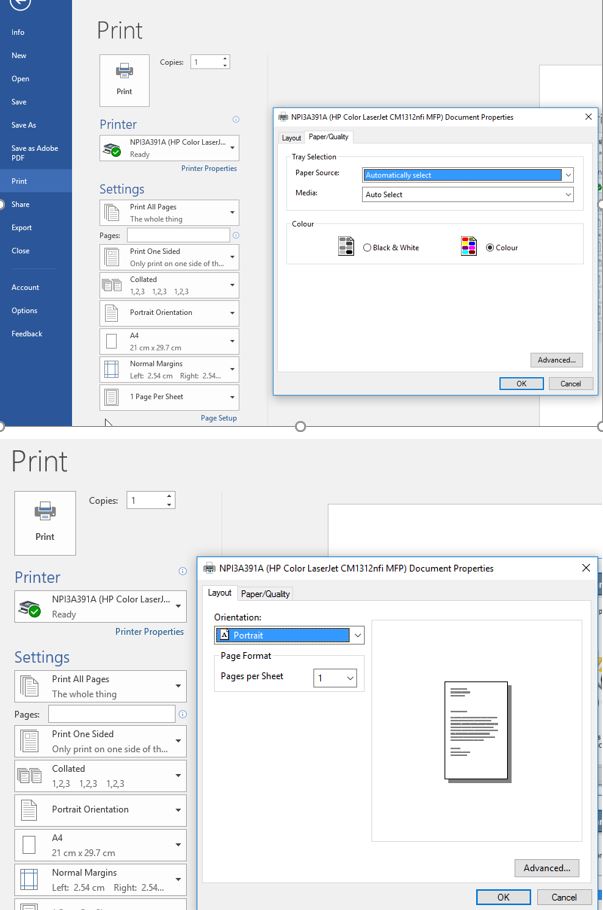
Task: Increase copies with up arrow, lower screenshot
Action: point(169,496)
